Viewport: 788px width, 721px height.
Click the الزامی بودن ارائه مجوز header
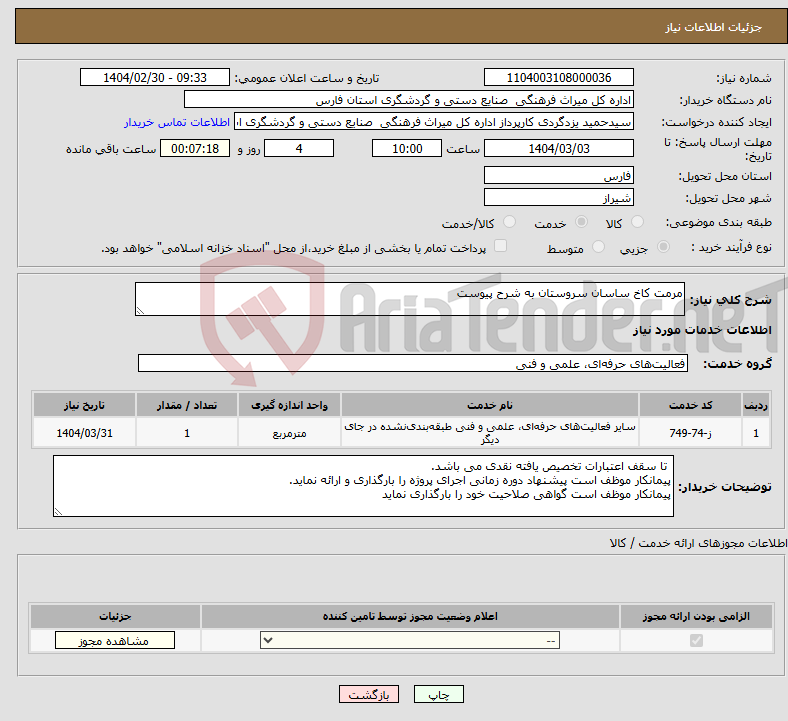coord(696,616)
